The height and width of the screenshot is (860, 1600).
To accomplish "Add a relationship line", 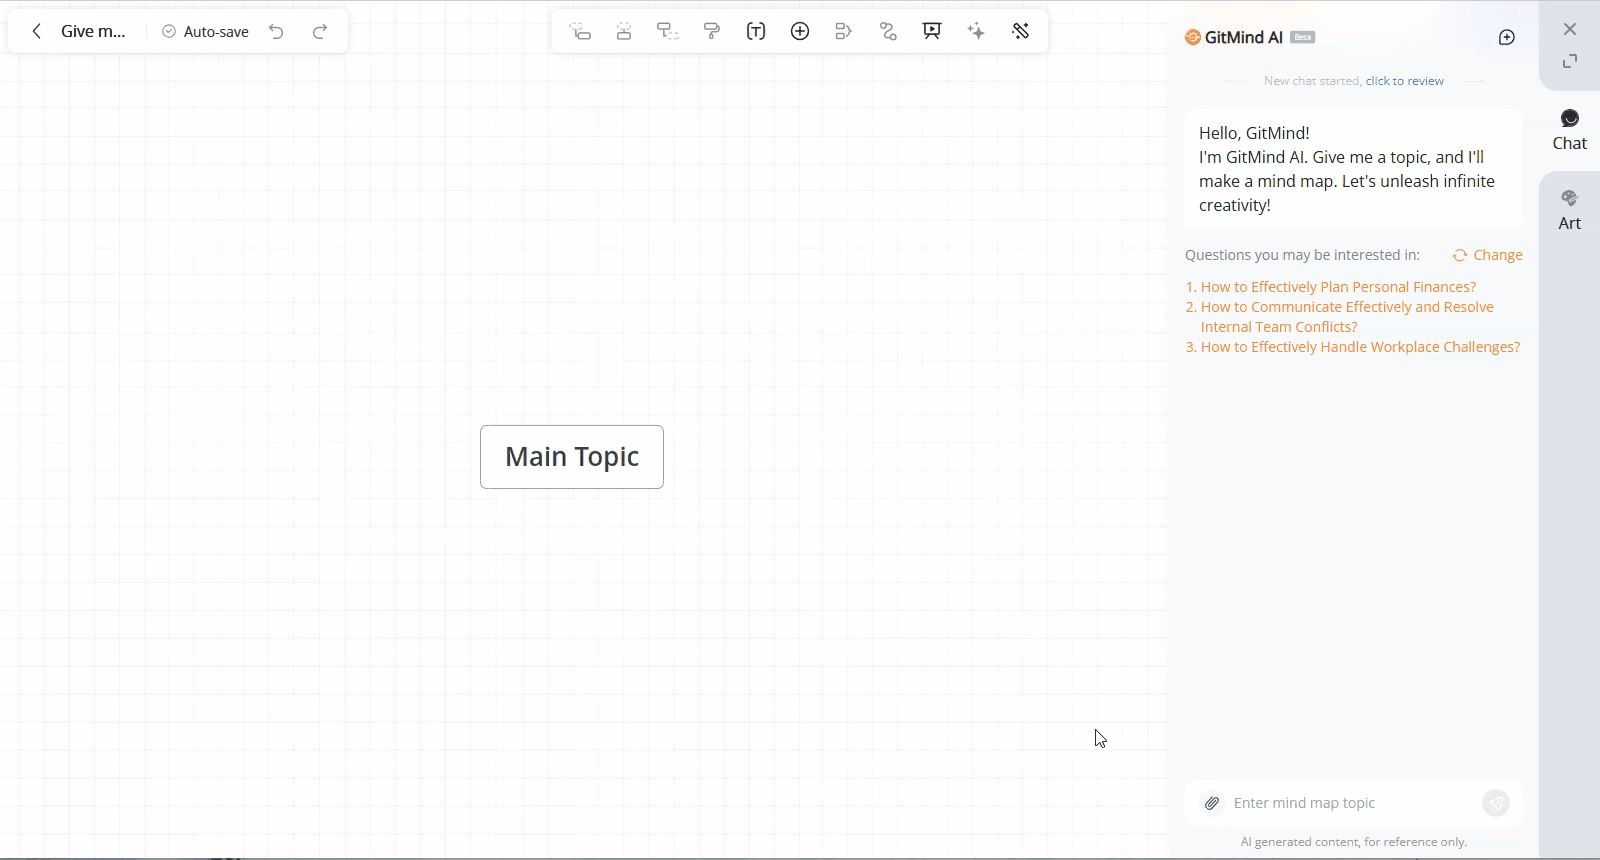I will pos(888,32).
